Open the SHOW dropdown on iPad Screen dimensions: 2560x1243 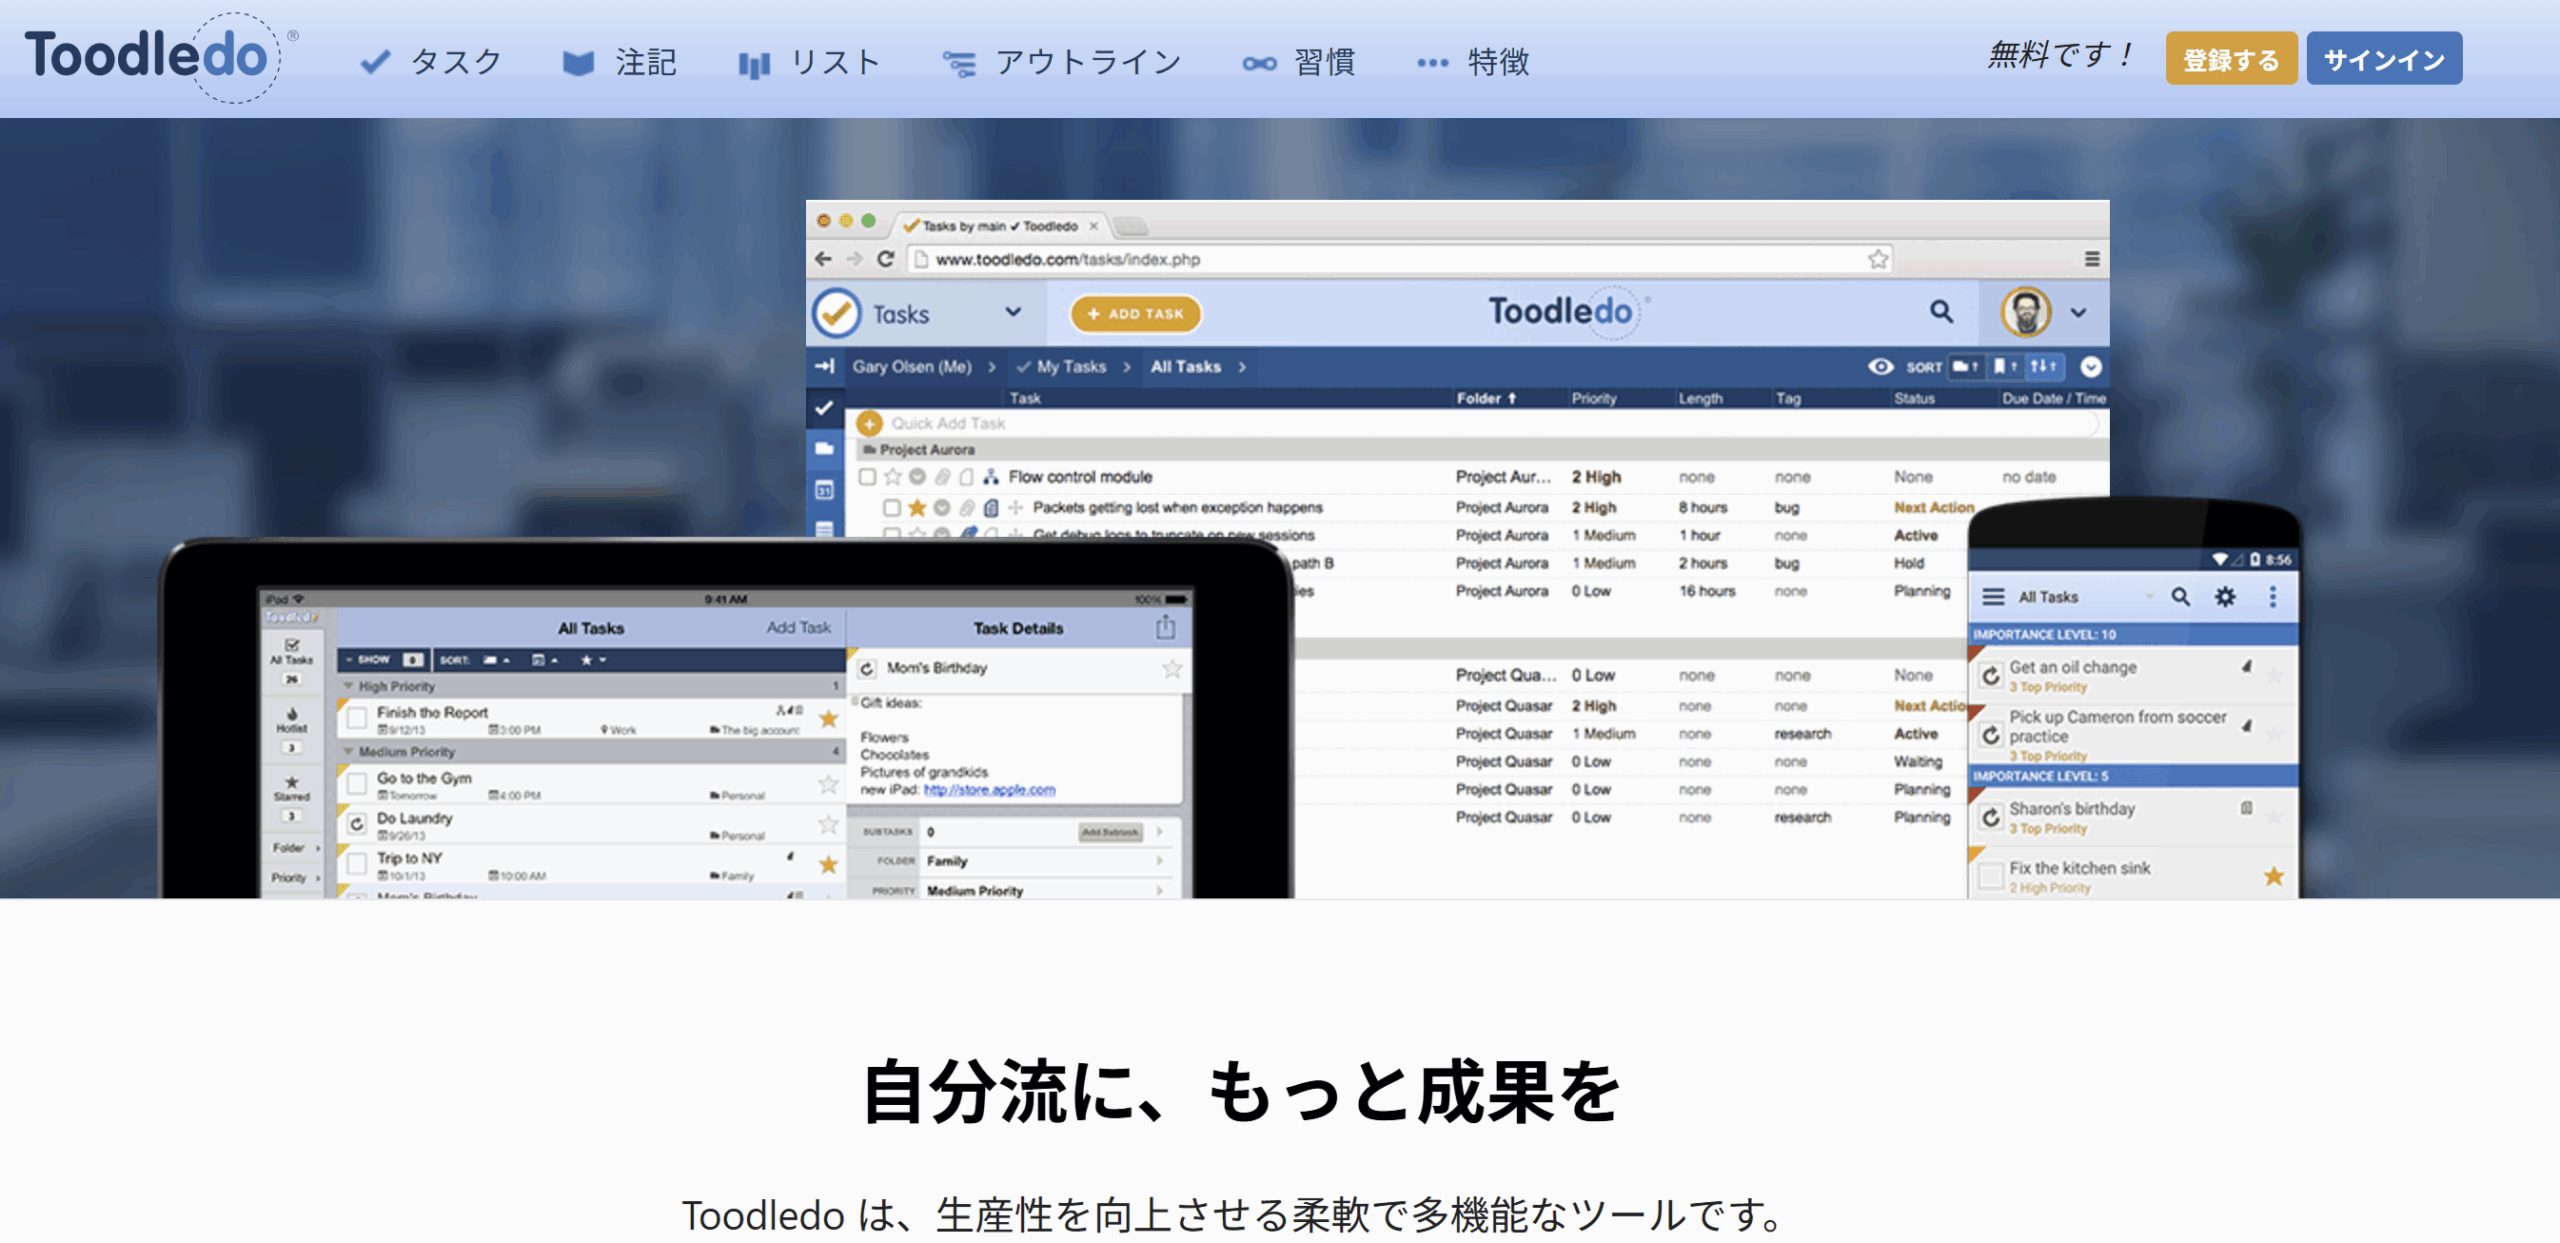[x=384, y=660]
